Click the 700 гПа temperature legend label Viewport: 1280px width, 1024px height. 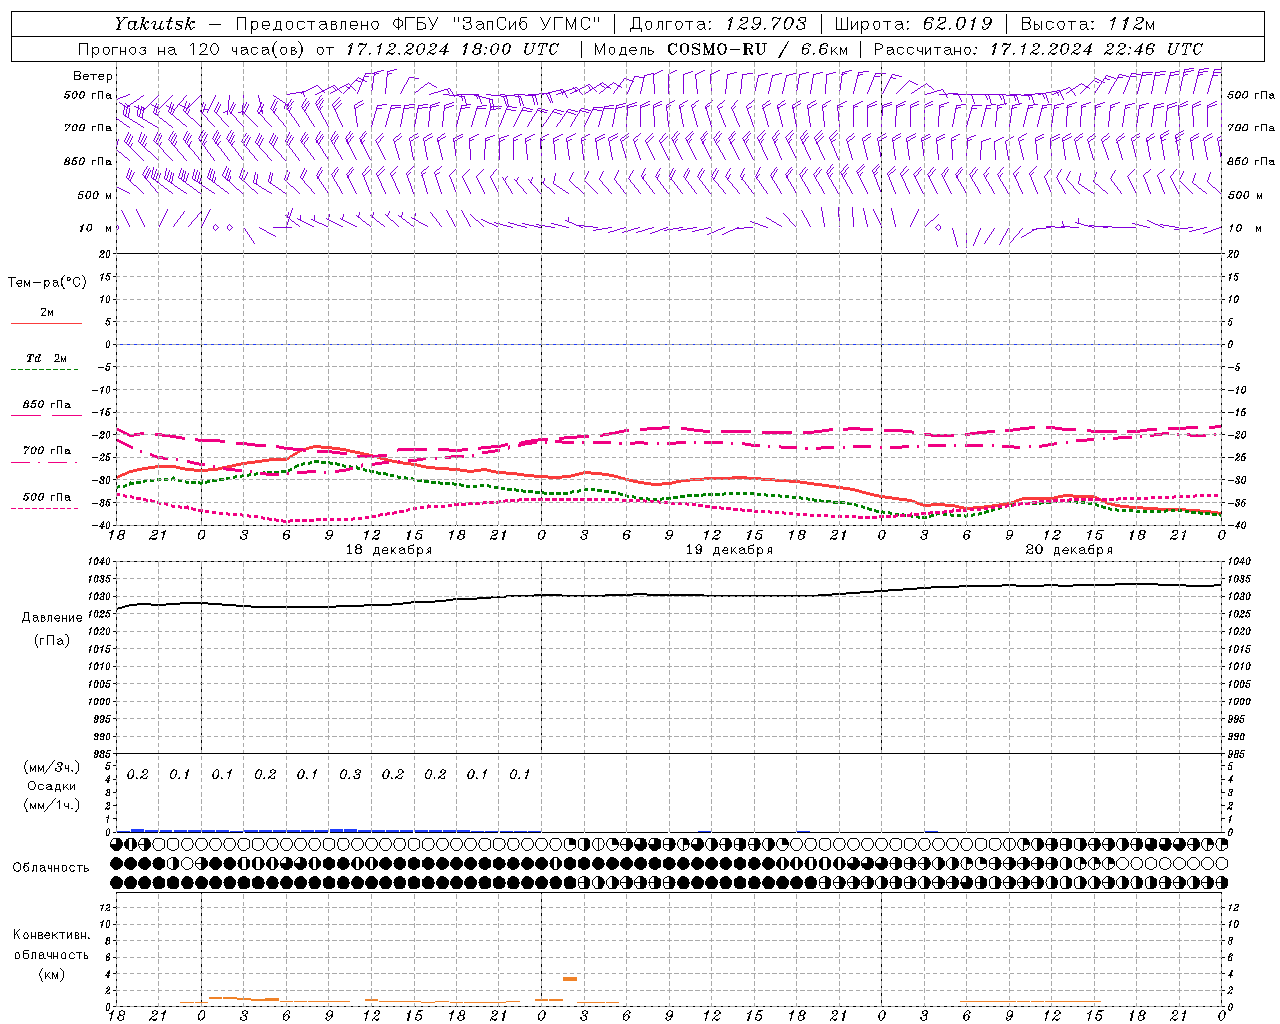point(47,451)
